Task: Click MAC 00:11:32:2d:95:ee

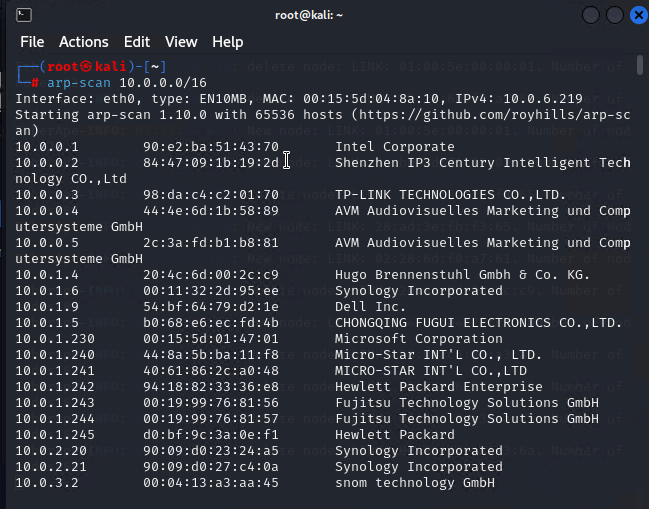Action: [x=211, y=291]
